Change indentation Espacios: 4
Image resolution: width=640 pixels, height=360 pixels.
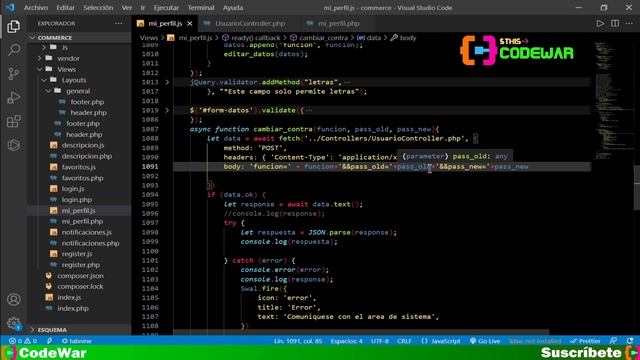[x=347, y=341]
